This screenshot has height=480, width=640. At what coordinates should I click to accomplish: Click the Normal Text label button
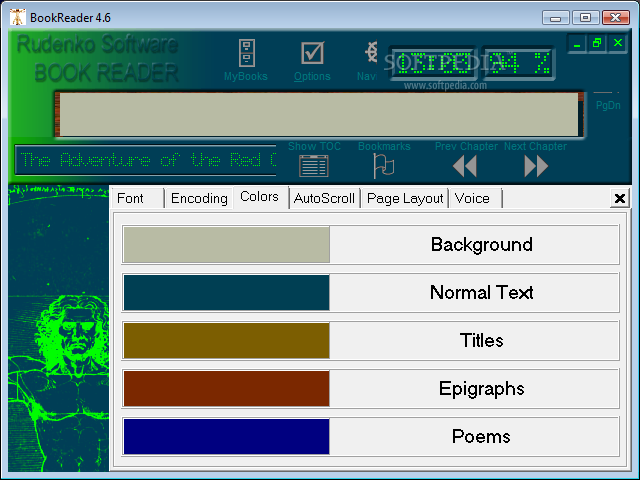click(474, 293)
